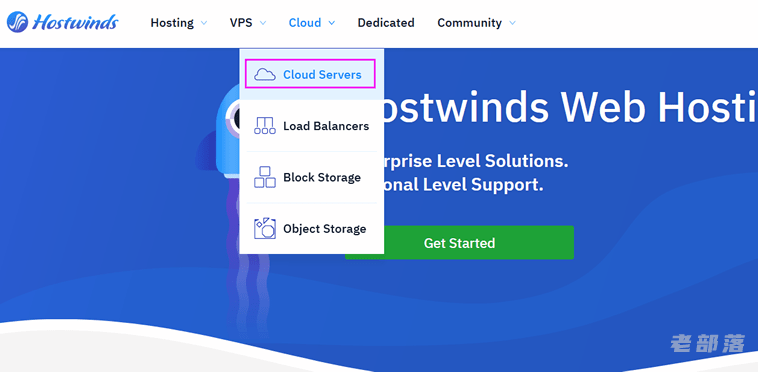Click the Hostwinds logo
Screen dimensions: 758x372
click(62, 22)
